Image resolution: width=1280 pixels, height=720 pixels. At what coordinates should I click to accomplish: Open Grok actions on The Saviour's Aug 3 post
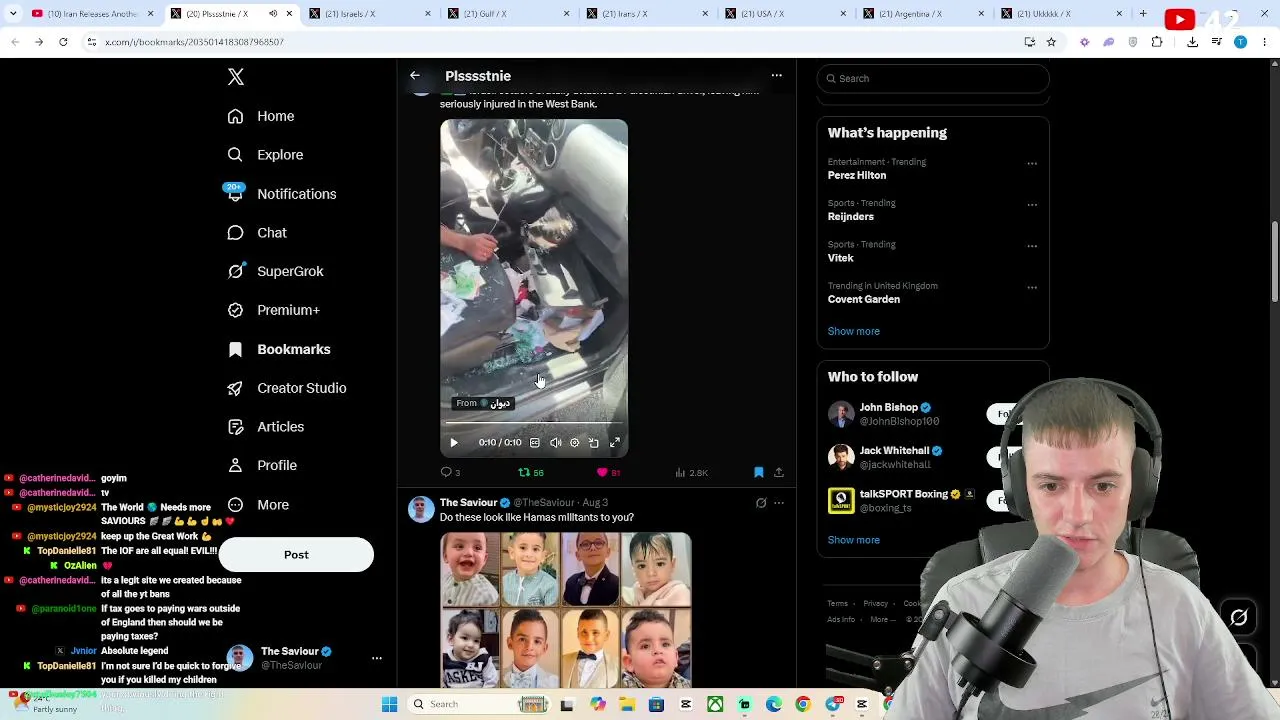(761, 503)
